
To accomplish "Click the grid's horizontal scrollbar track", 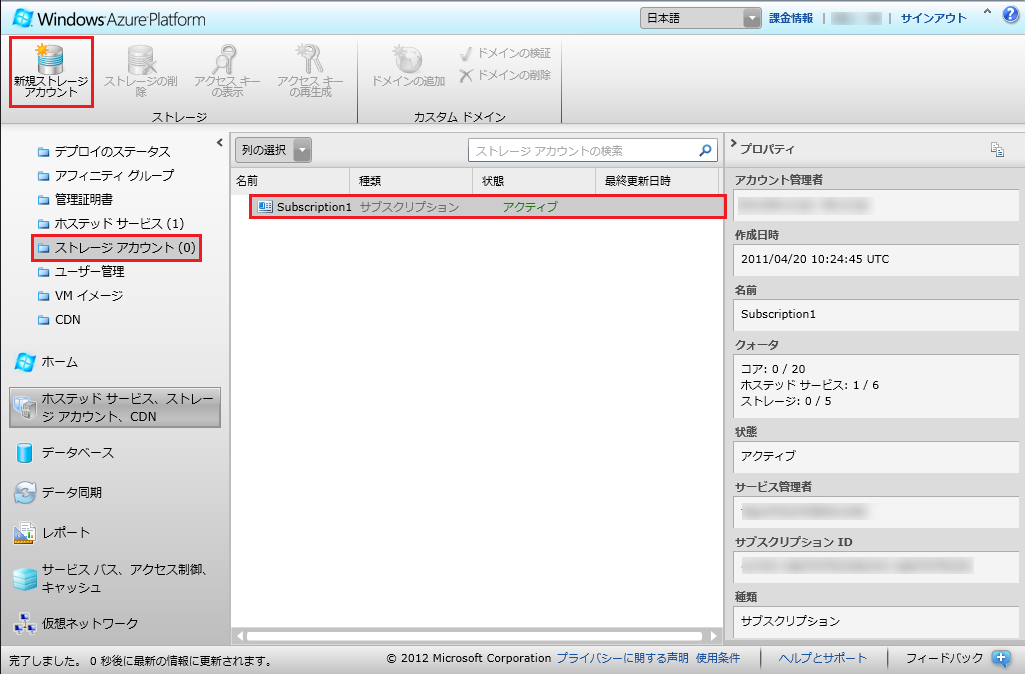I will coord(475,635).
